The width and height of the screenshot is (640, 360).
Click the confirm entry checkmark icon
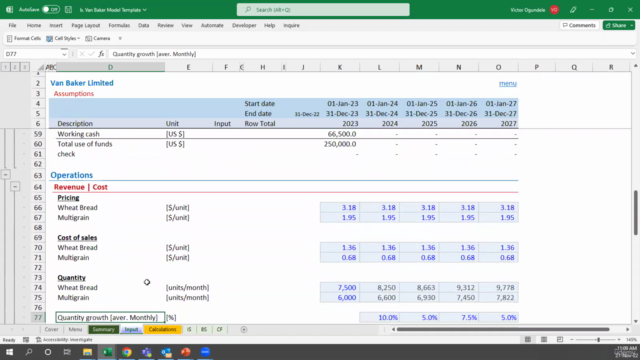(91, 54)
